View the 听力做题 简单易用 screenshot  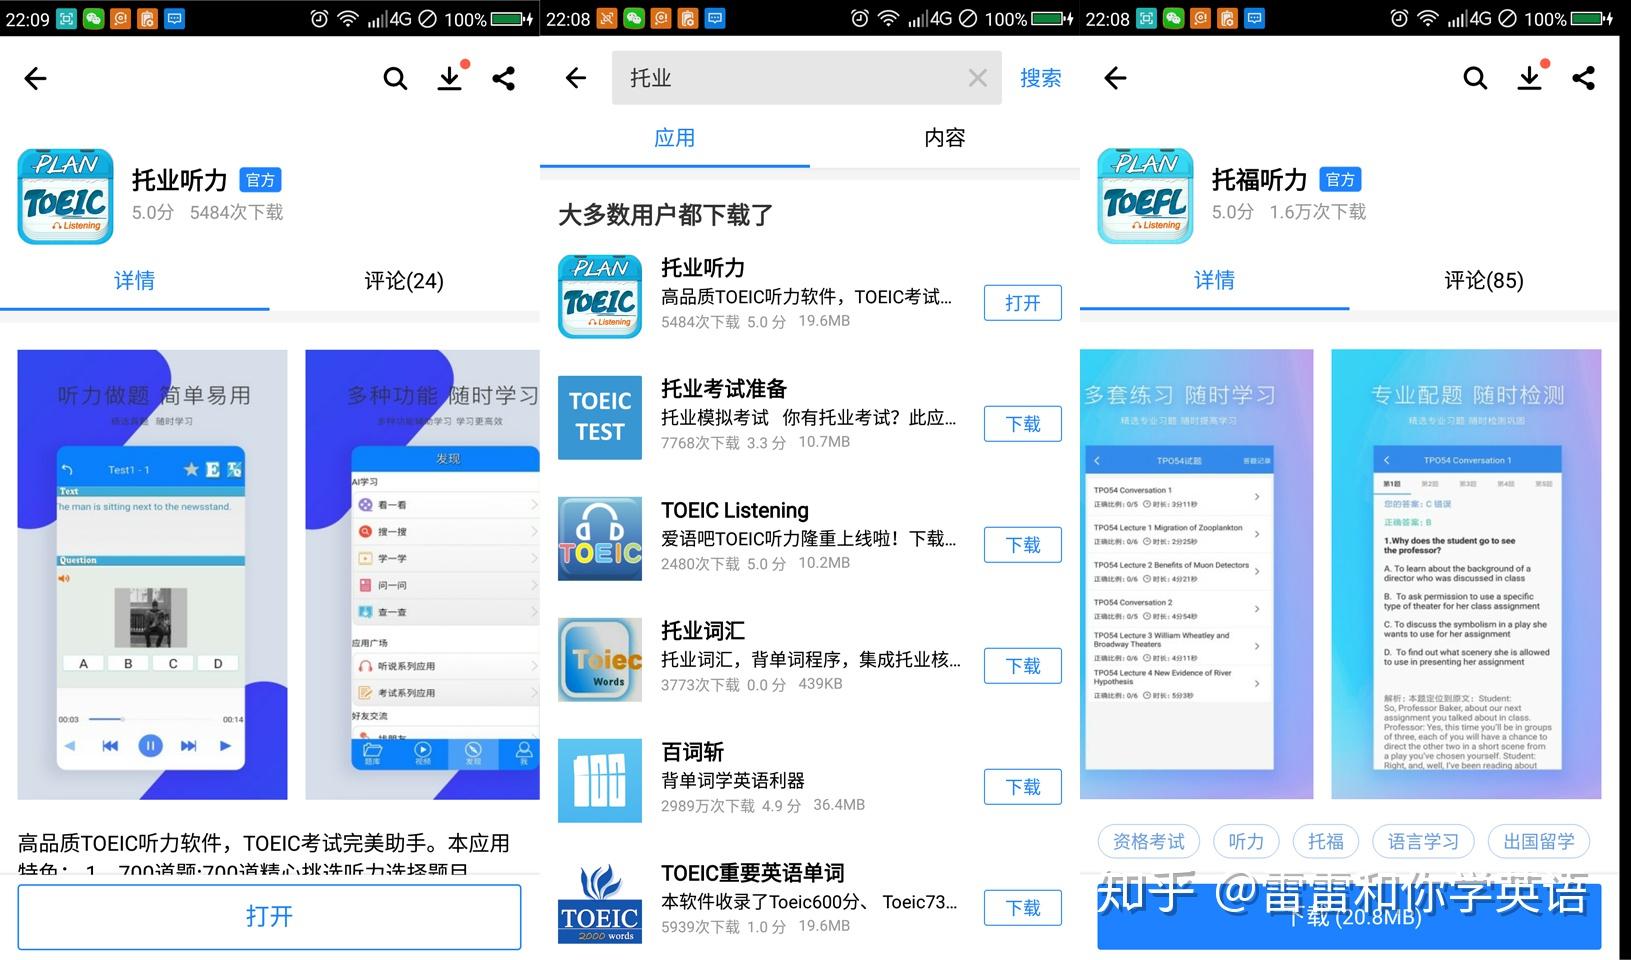152,574
